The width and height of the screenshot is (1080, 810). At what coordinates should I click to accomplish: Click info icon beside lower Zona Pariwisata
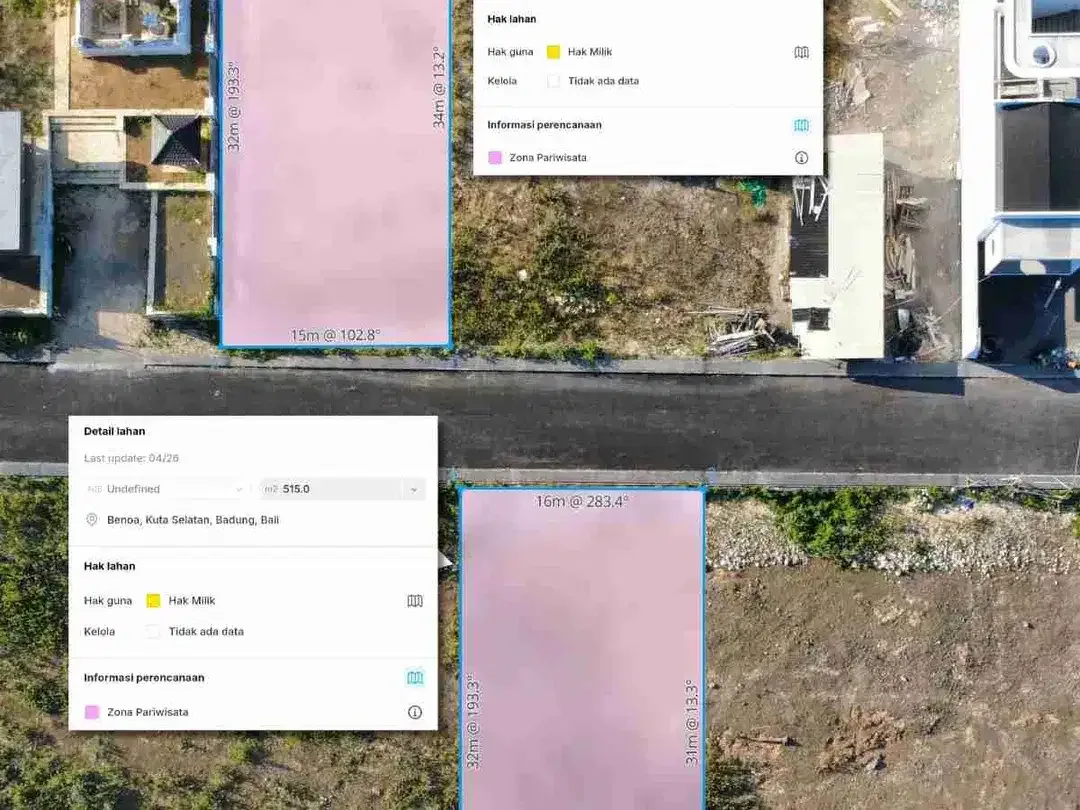[415, 712]
